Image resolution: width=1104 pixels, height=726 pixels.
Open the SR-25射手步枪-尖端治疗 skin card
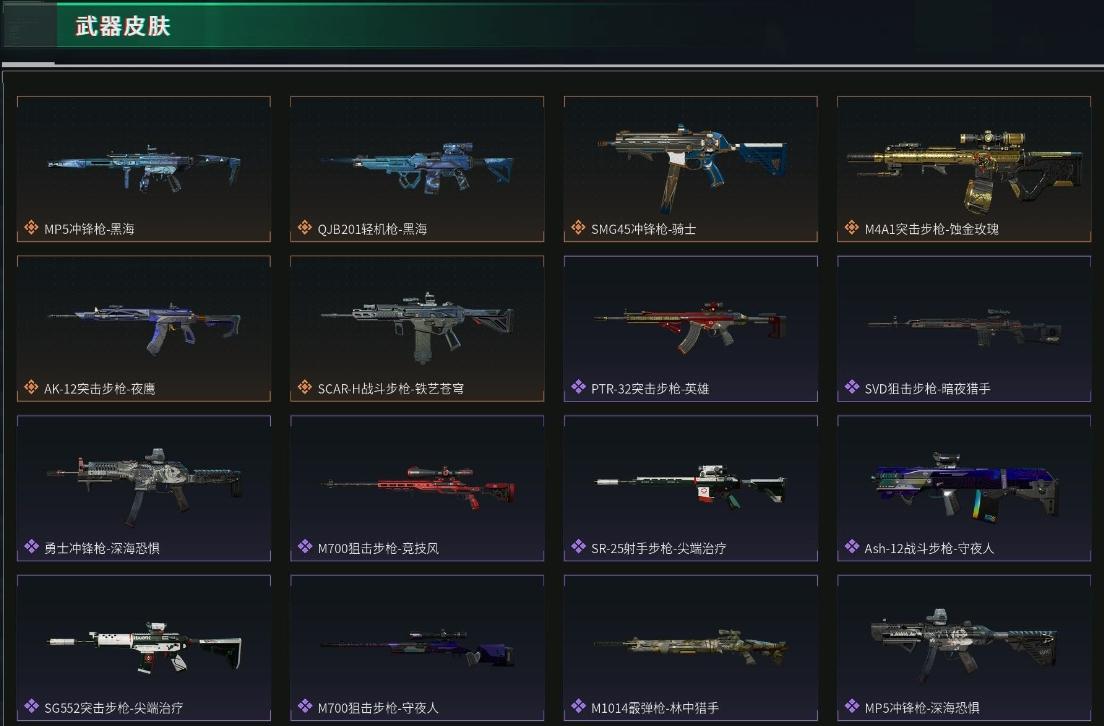coord(691,488)
